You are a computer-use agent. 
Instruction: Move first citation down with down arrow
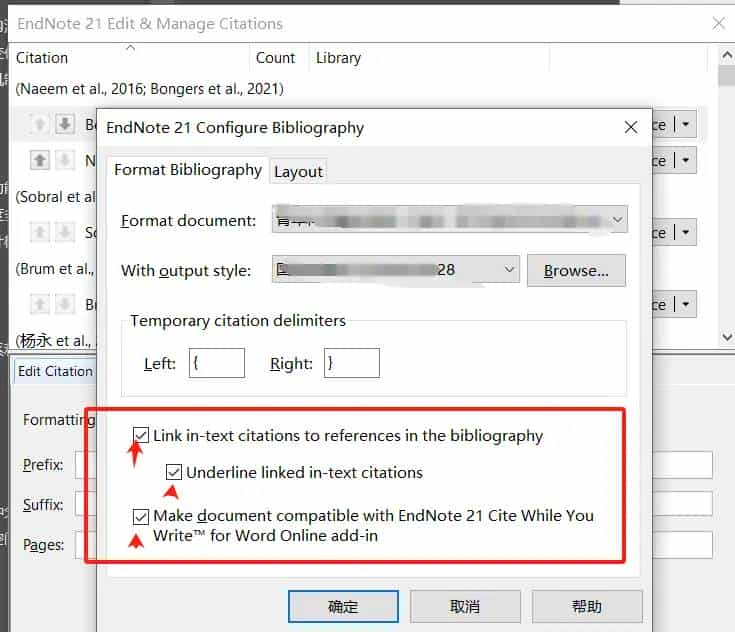(x=65, y=124)
